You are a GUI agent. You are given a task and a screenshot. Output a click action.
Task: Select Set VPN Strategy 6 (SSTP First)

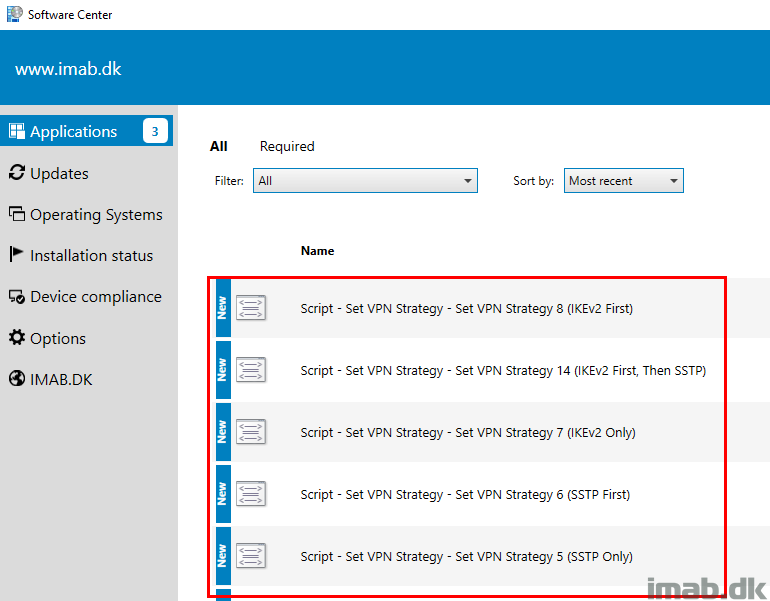click(465, 494)
